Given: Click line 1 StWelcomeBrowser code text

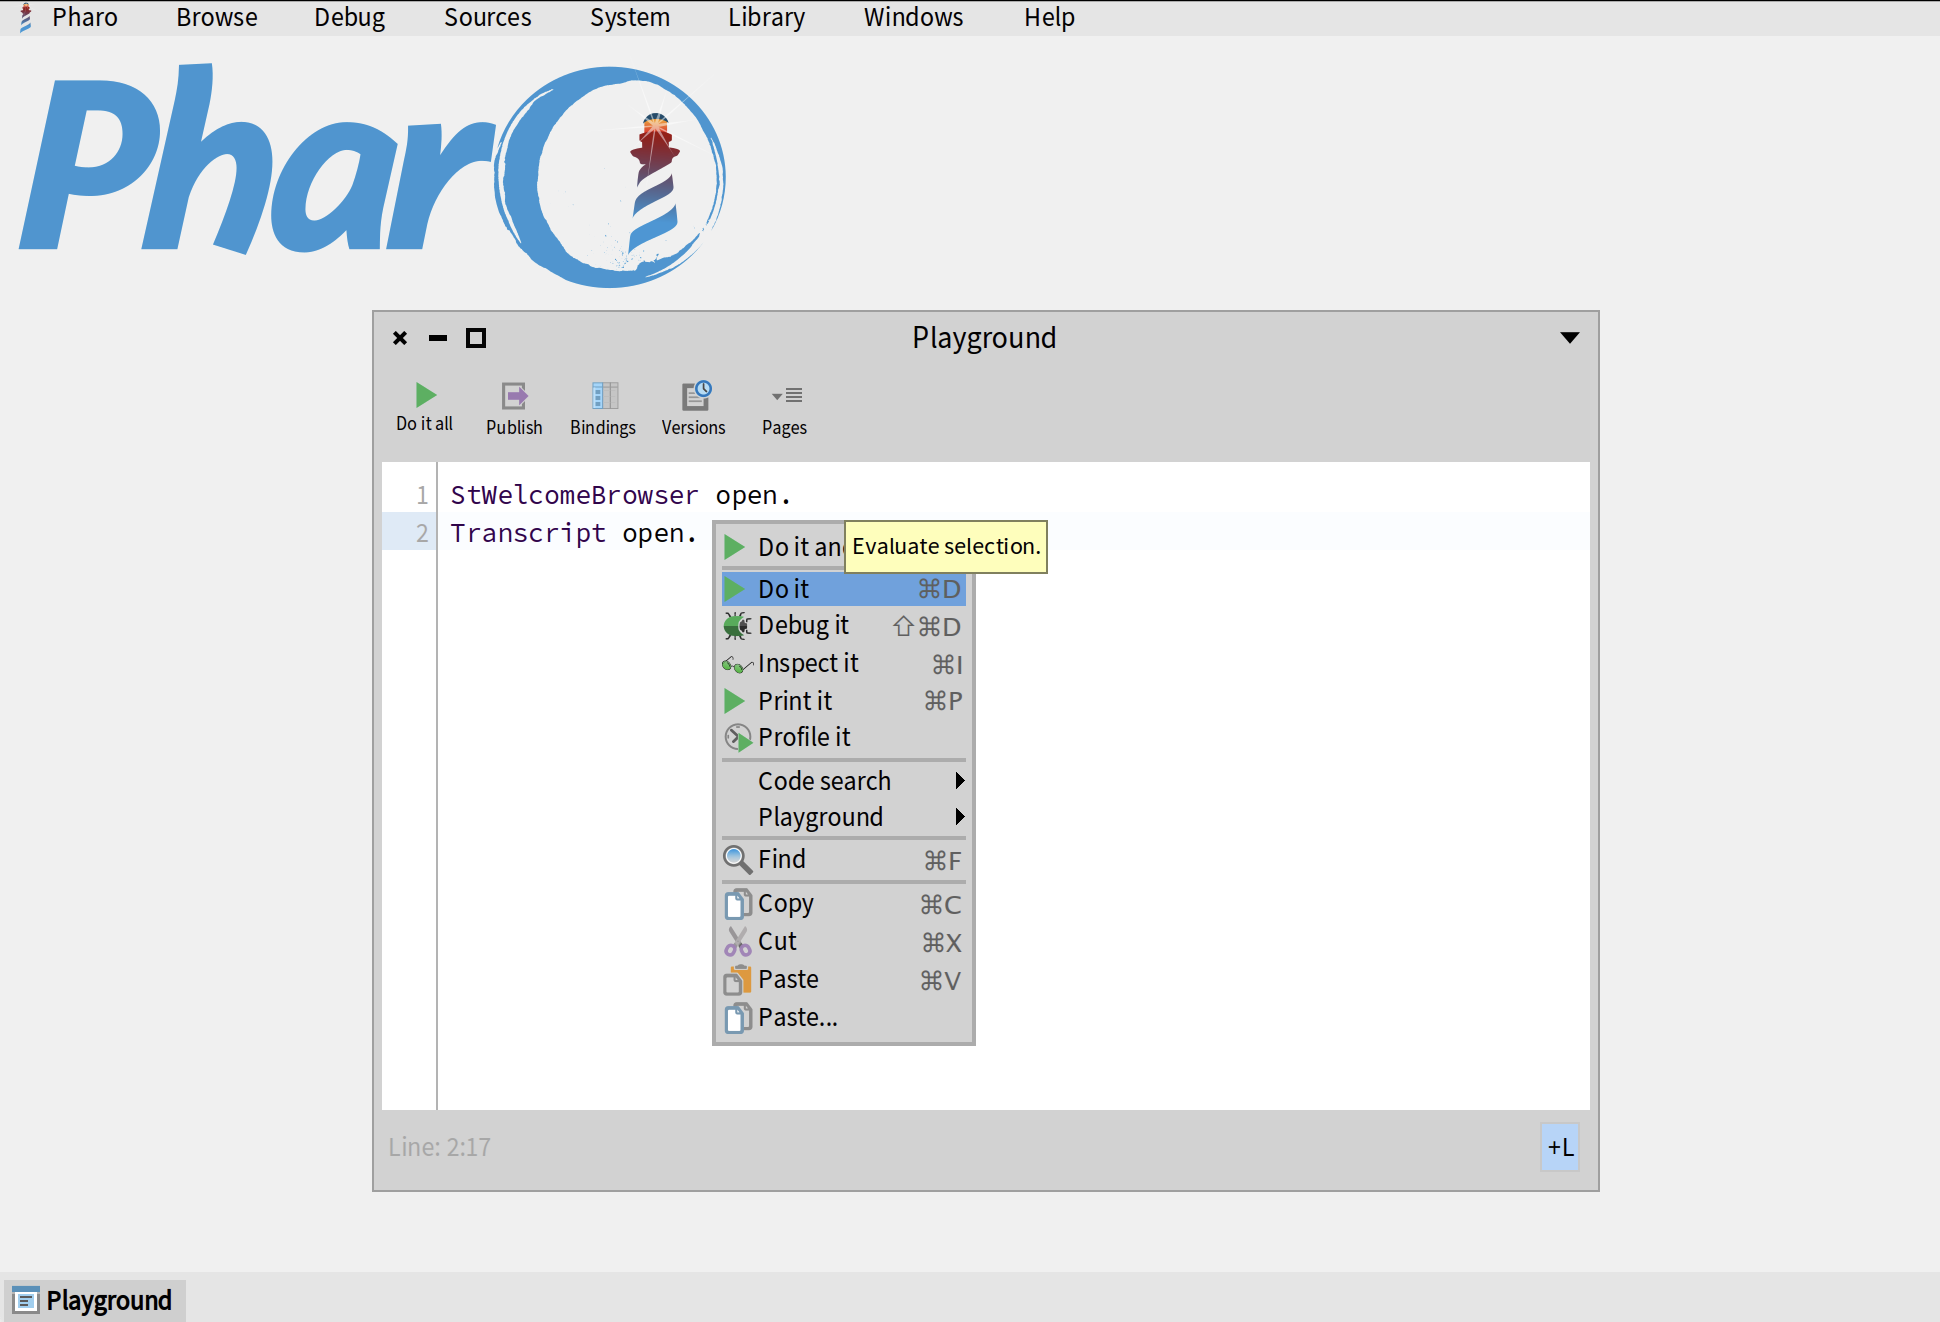Looking at the screenshot, I should tap(574, 495).
